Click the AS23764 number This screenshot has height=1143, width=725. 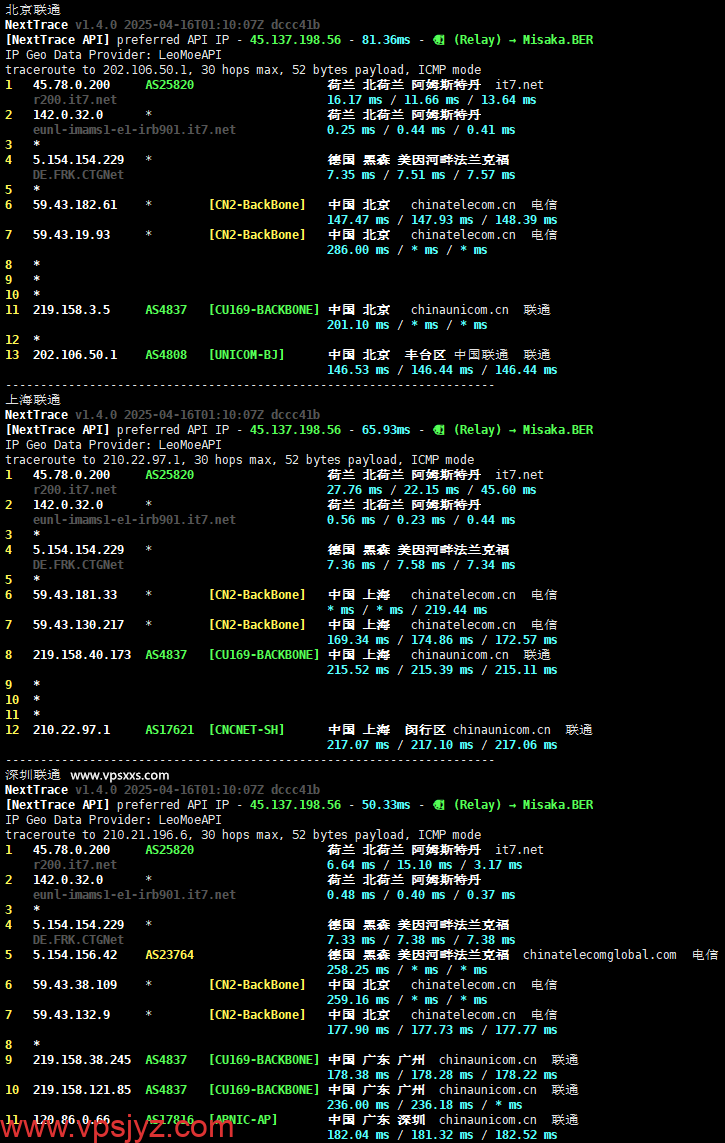point(170,955)
